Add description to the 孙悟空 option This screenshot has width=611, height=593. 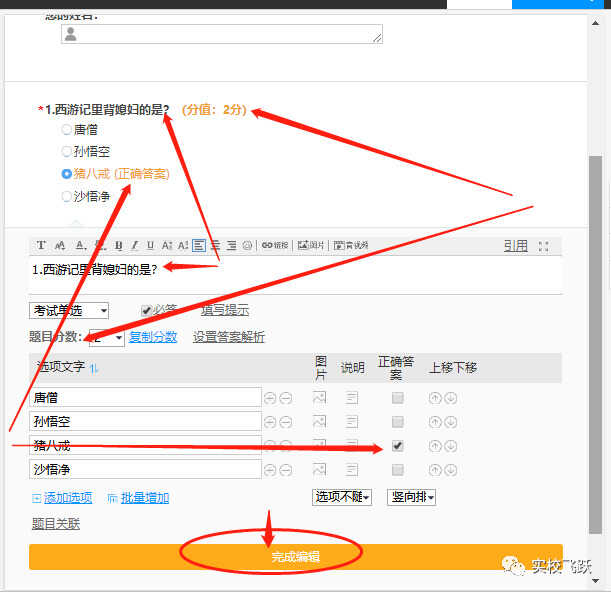pyautogui.click(x=351, y=422)
